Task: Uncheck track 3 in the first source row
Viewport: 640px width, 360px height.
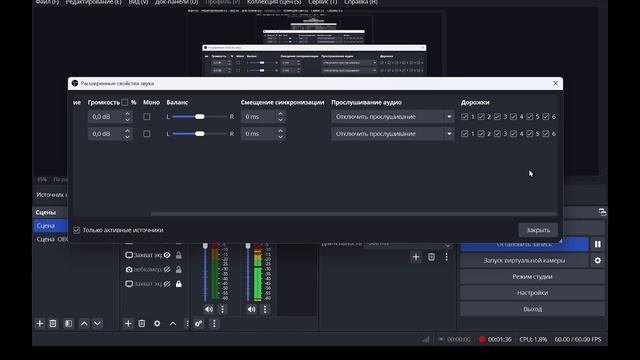Action: (497, 117)
